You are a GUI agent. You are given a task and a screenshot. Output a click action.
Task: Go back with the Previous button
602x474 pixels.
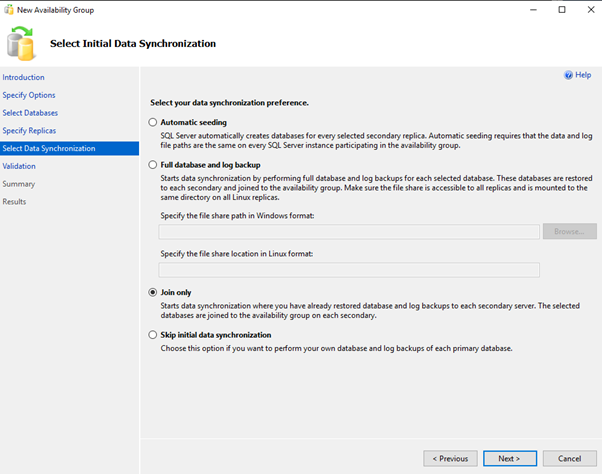450,458
